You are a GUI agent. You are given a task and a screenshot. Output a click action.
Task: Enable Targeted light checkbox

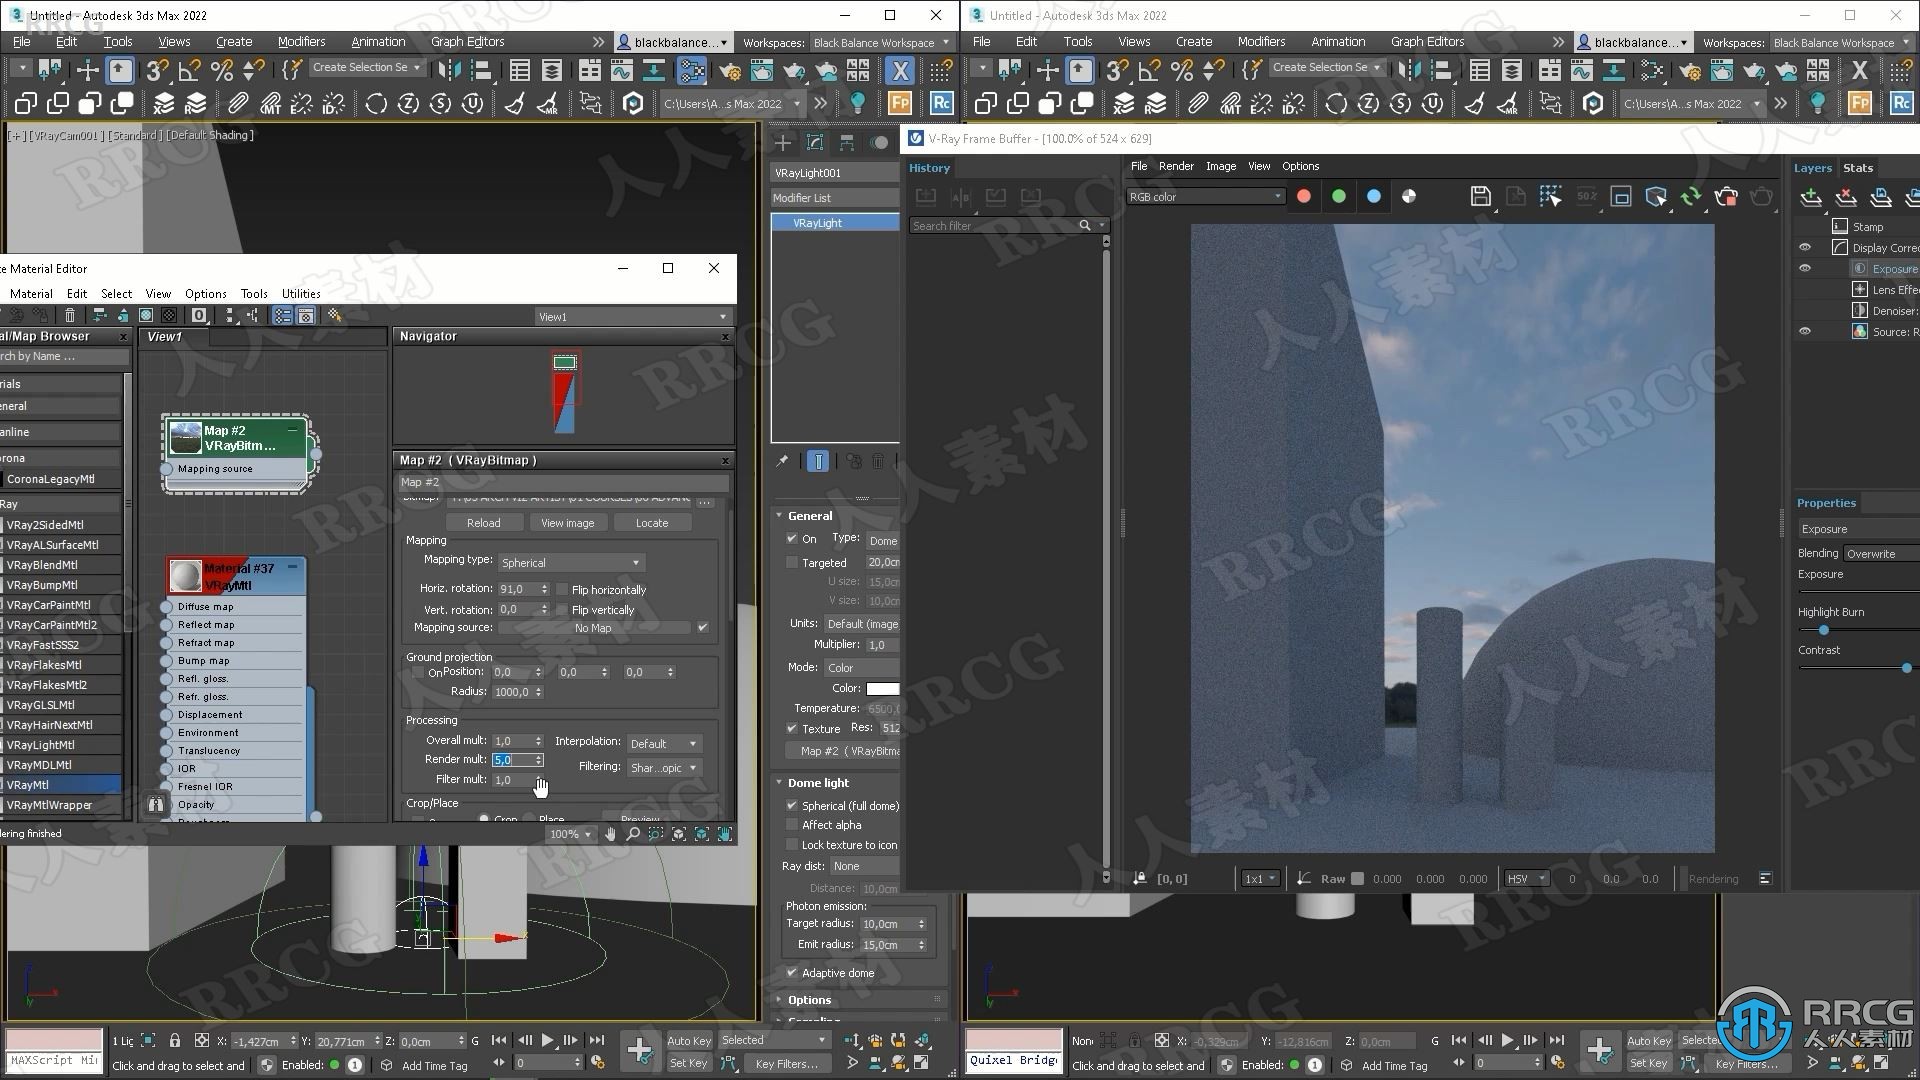(x=791, y=560)
